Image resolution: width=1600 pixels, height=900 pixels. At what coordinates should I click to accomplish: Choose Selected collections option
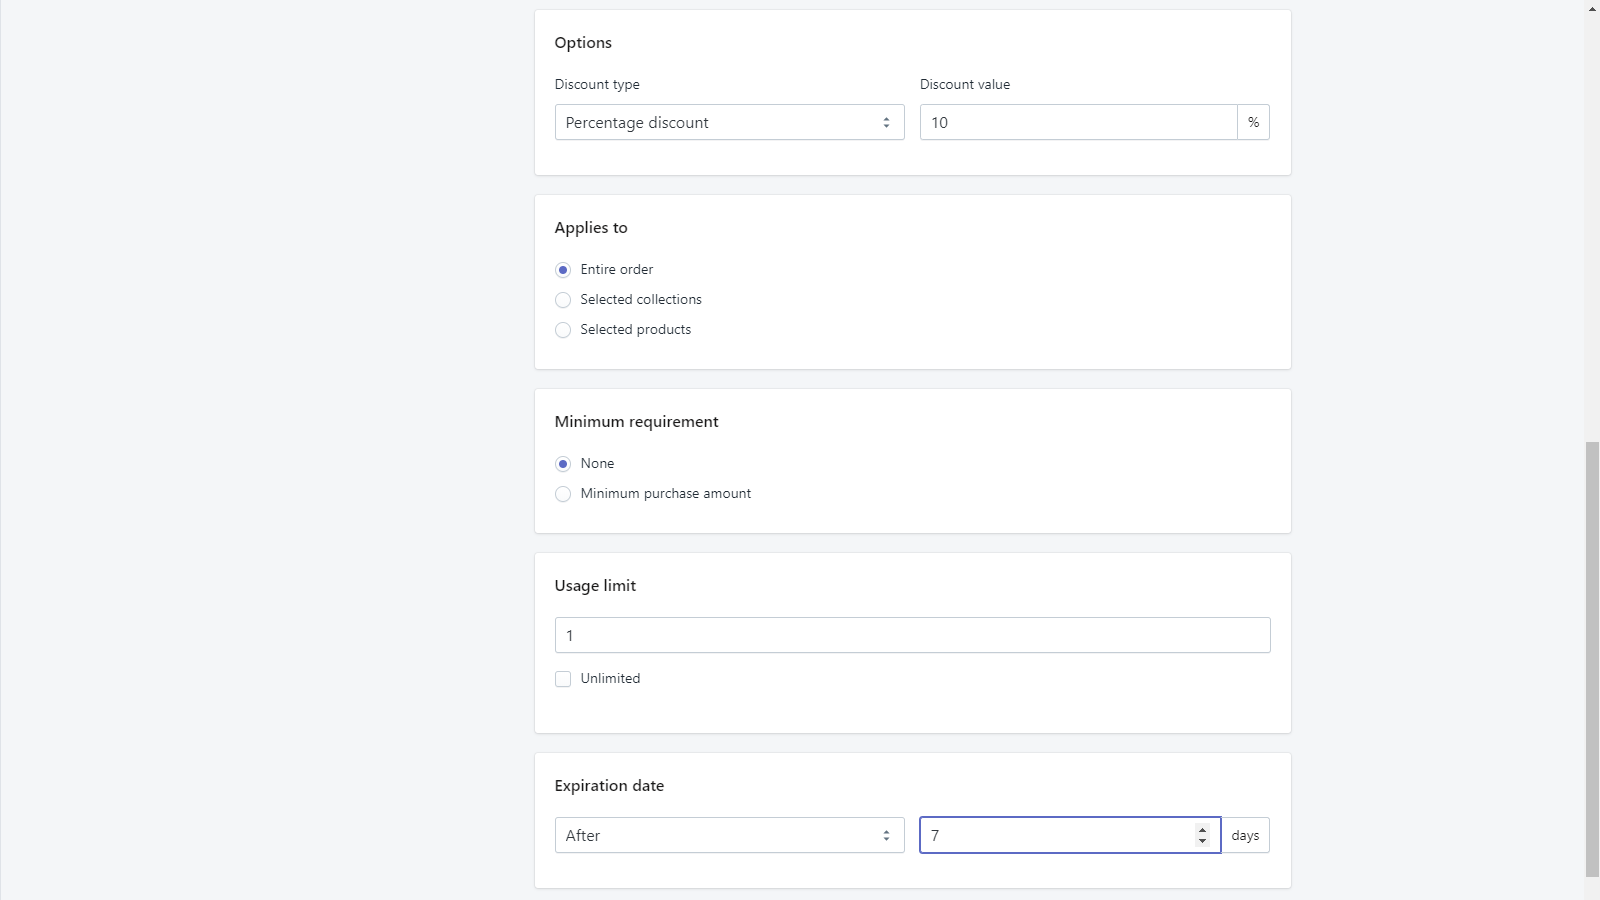pyautogui.click(x=563, y=300)
